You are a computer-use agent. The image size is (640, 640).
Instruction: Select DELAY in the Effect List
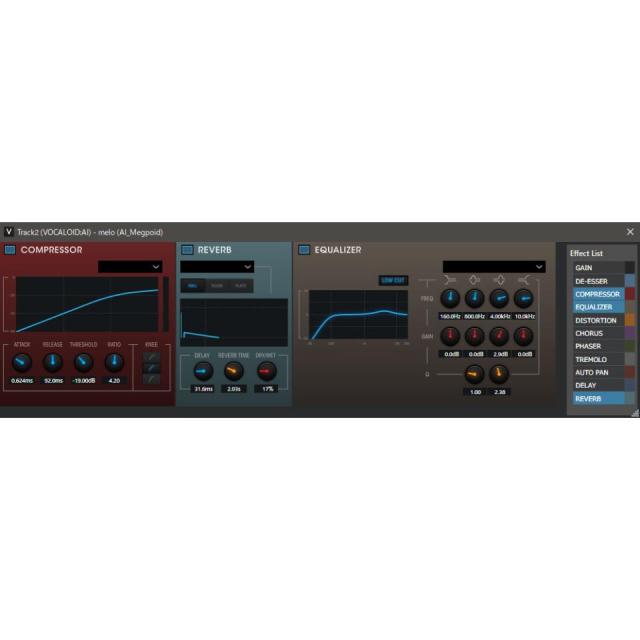coord(599,385)
